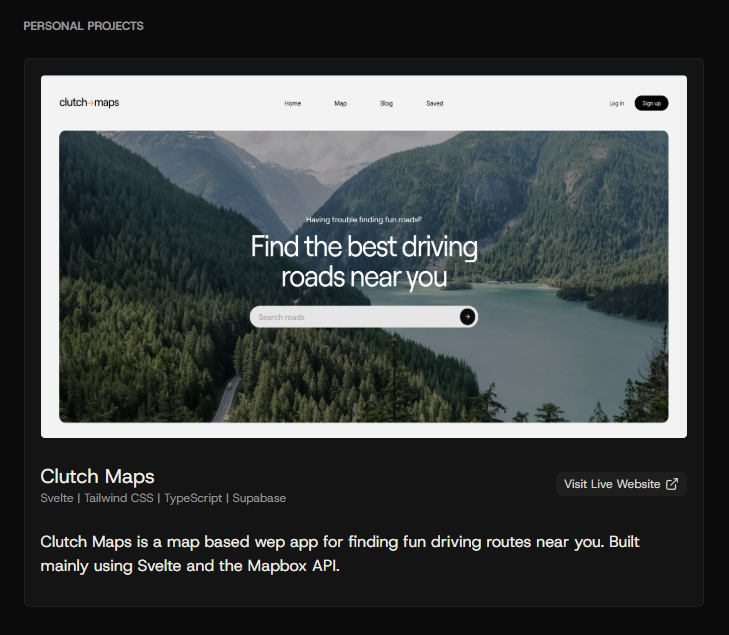The height and width of the screenshot is (635, 729).
Task: Click the Svelte tech label
Action: [x=57, y=498]
